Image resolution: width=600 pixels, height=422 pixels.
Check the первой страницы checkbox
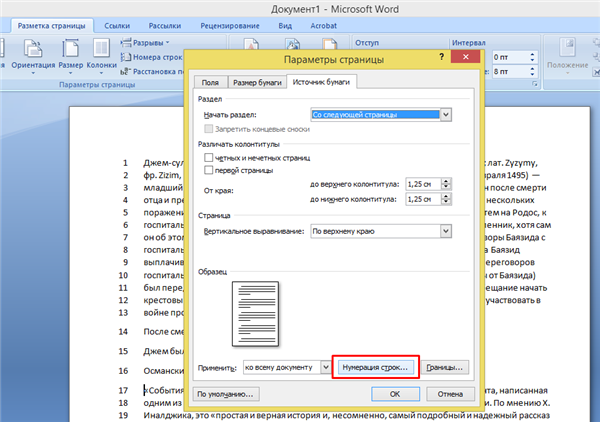coord(209,170)
